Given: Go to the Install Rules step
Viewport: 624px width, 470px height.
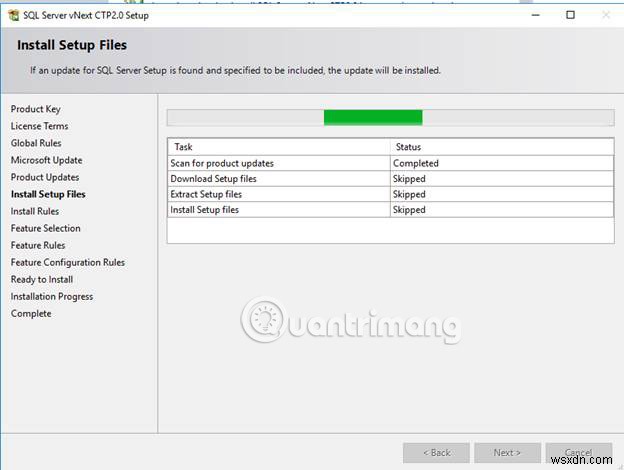Looking at the screenshot, I should 35,211.
